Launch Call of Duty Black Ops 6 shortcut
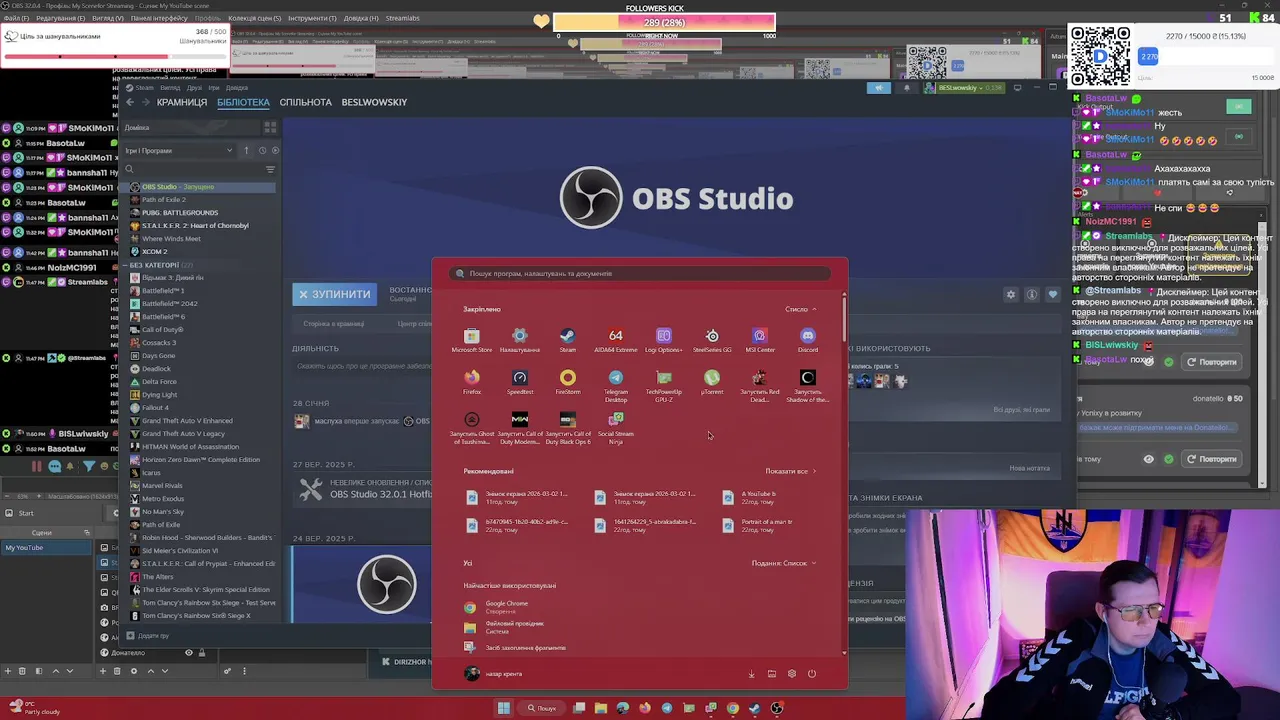The image size is (1280, 720). coord(567,428)
